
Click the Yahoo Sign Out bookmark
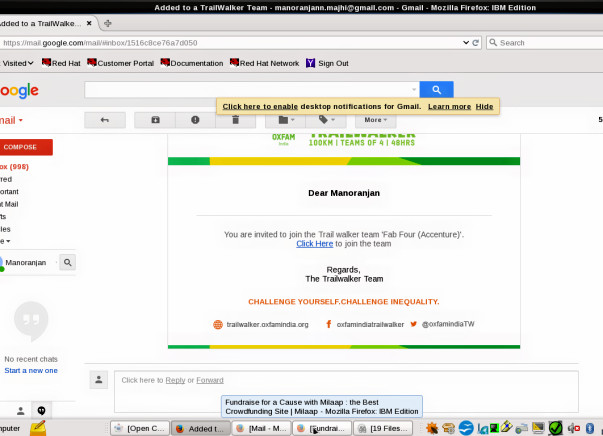tap(327, 63)
